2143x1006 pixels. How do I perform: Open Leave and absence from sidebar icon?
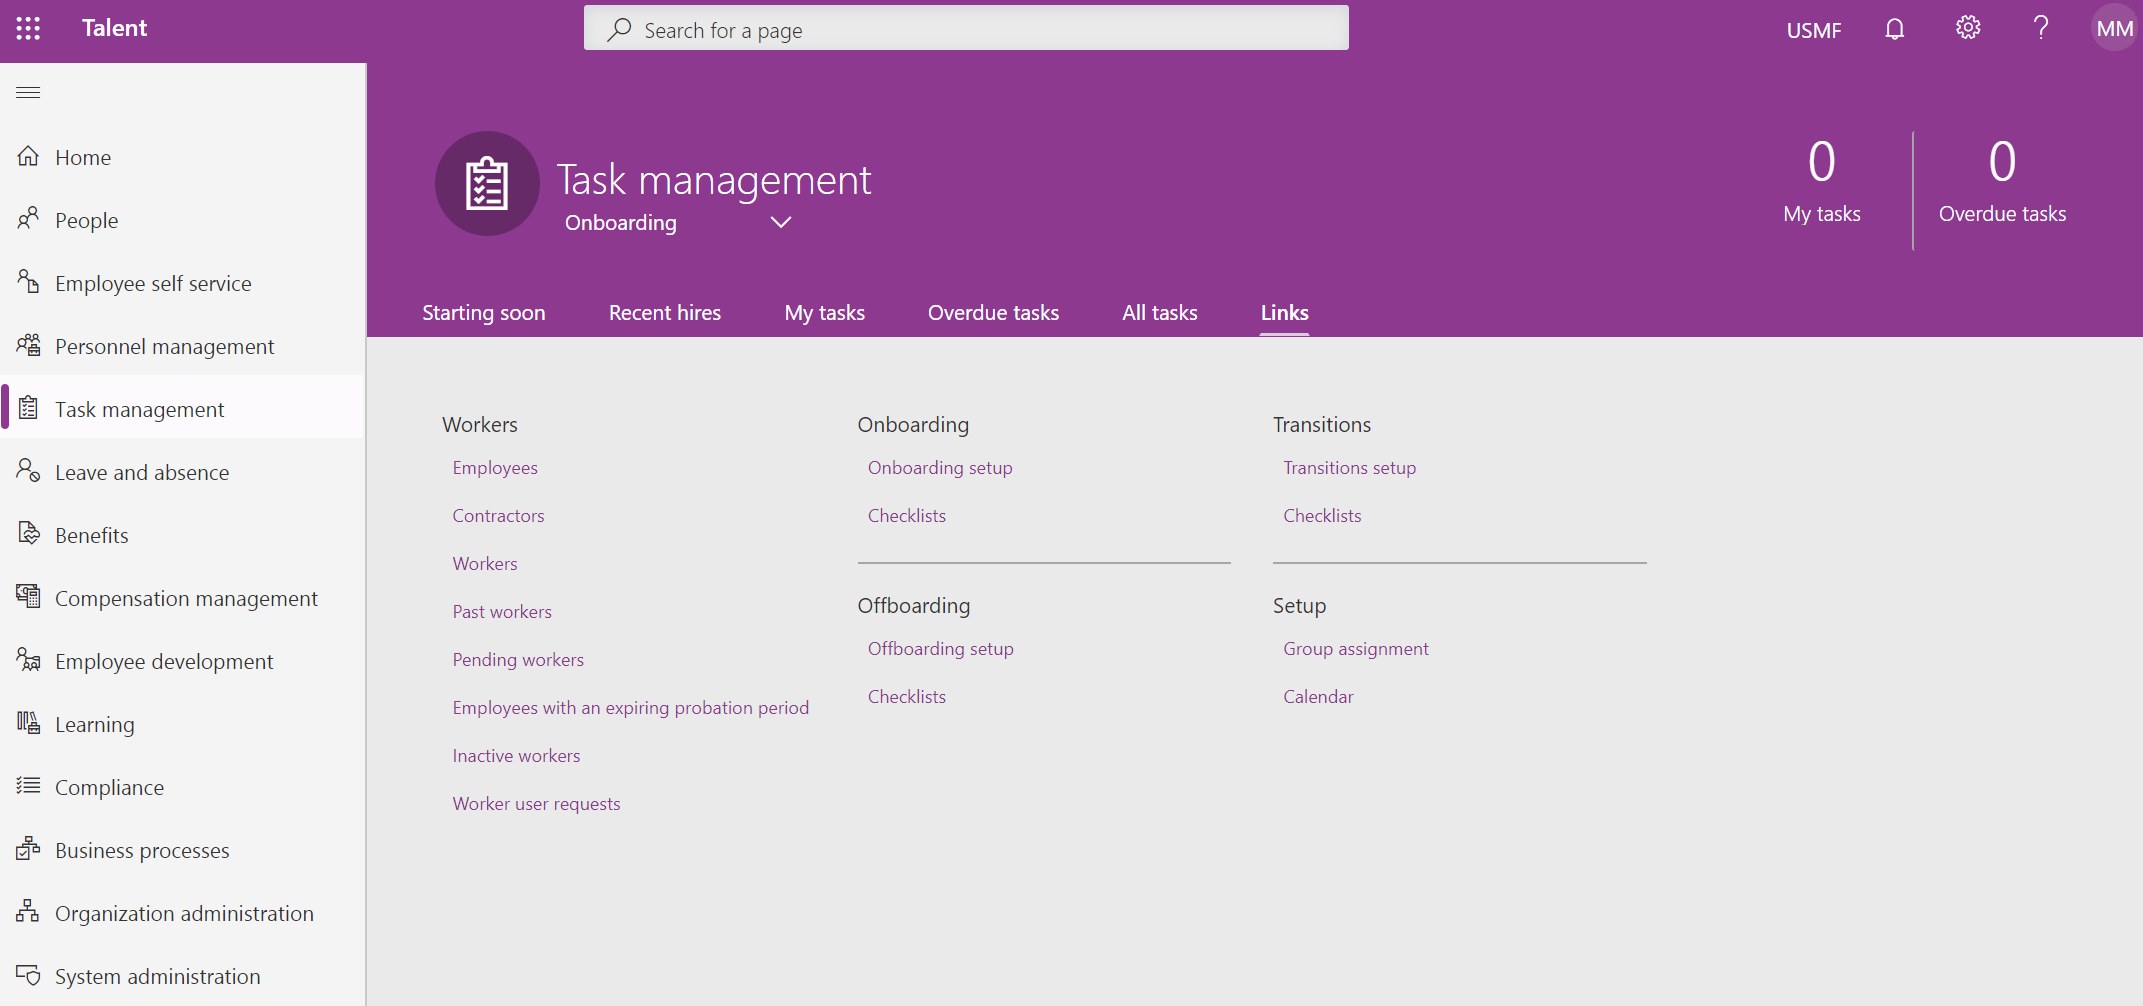point(28,471)
